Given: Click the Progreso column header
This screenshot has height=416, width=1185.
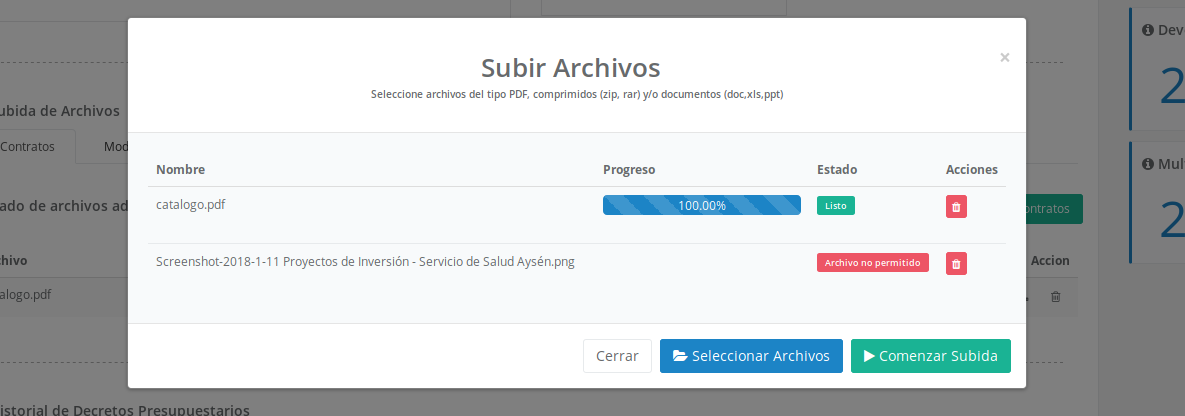Looking at the screenshot, I should click(629, 170).
